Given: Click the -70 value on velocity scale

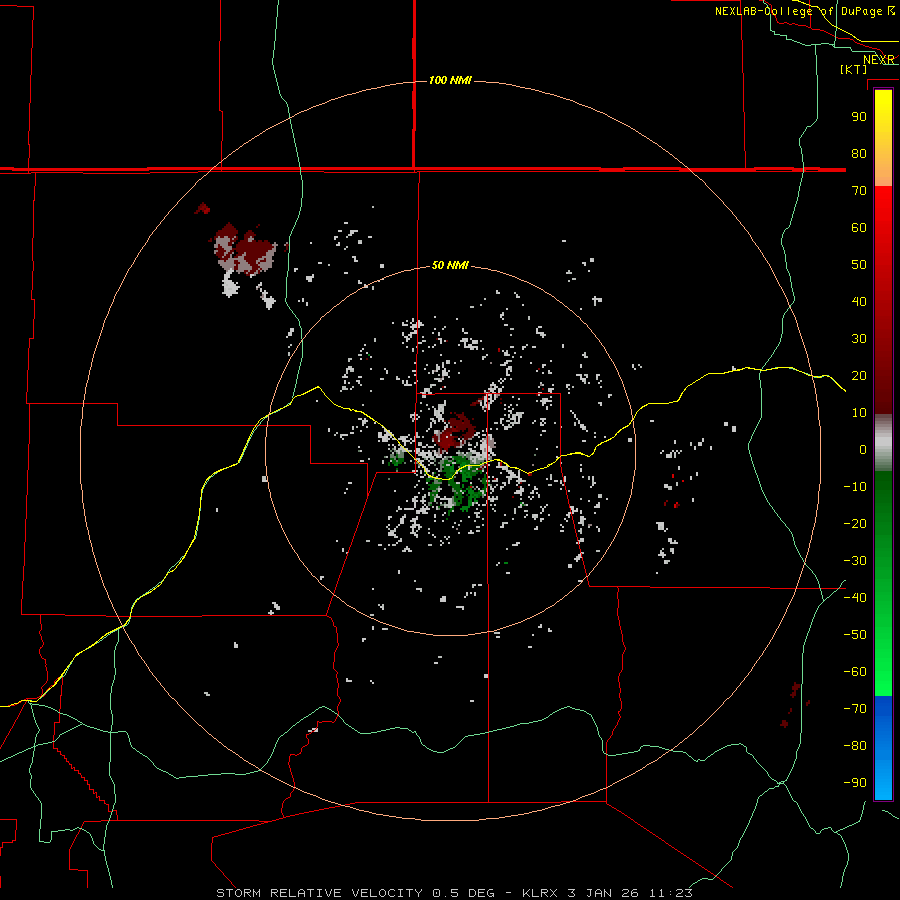Looking at the screenshot, I should click(855, 708).
